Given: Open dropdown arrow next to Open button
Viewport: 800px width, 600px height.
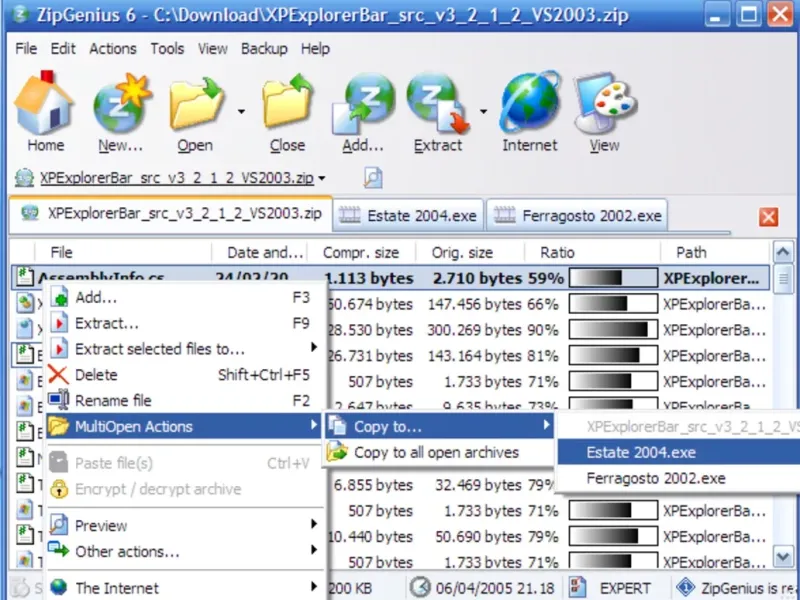Looking at the screenshot, I should pyautogui.click(x=241, y=111).
